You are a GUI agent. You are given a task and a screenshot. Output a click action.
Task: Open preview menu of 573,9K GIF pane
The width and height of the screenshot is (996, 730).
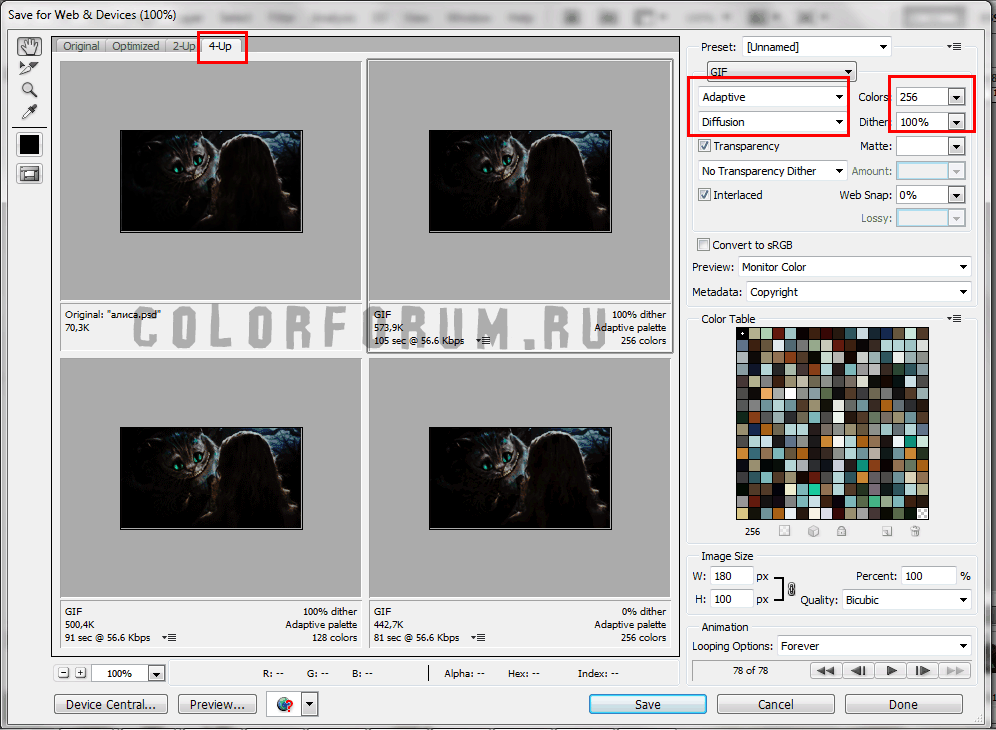(x=483, y=341)
